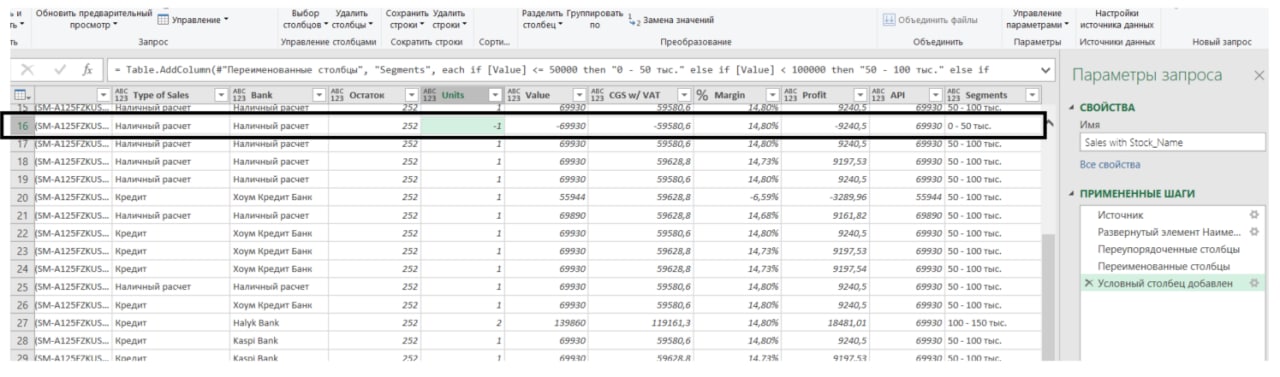
Task: Open filter dropdown of Остаток column
Action: [x=412, y=94]
